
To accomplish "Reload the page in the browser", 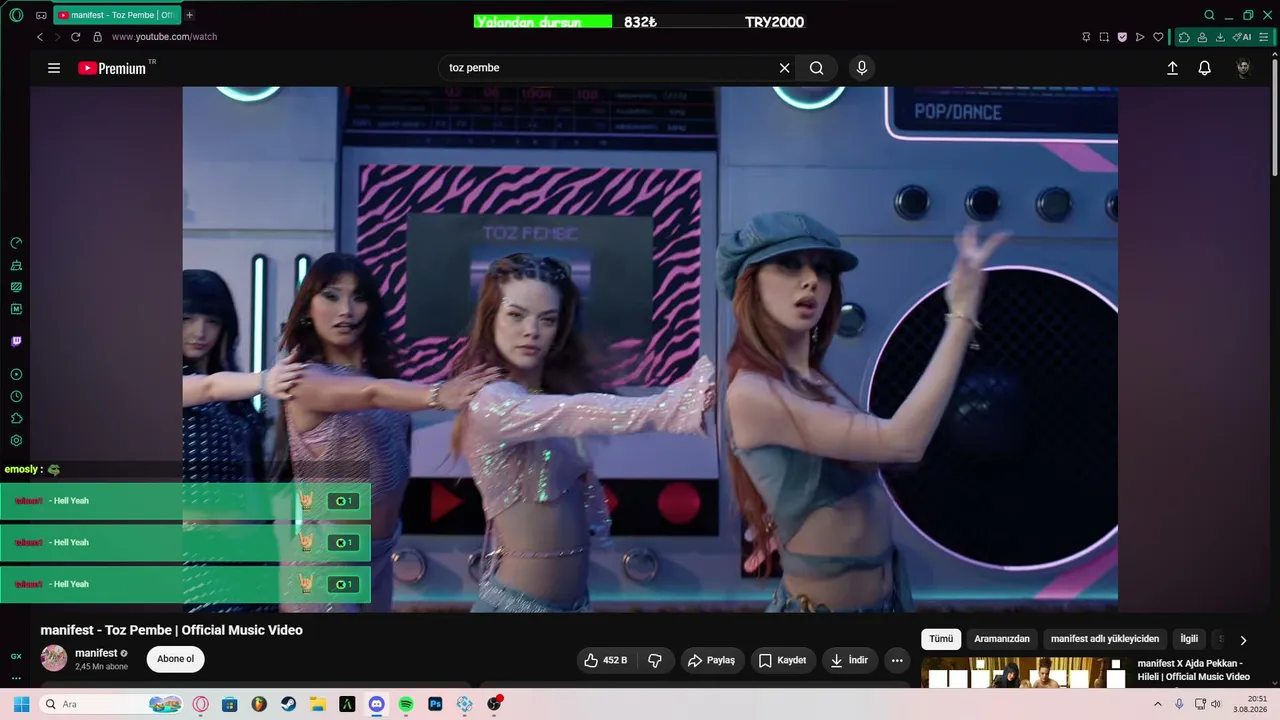I will (x=75, y=37).
